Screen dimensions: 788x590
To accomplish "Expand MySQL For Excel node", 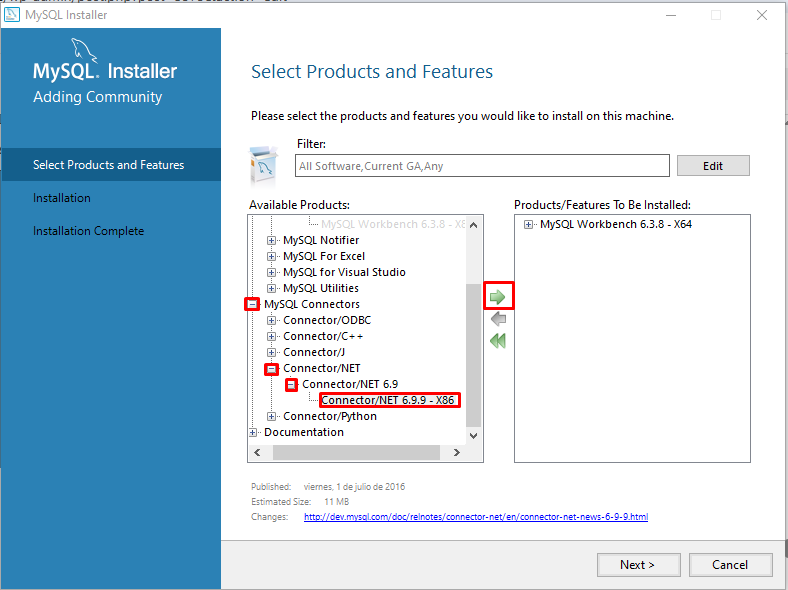I will (x=271, y=256).
